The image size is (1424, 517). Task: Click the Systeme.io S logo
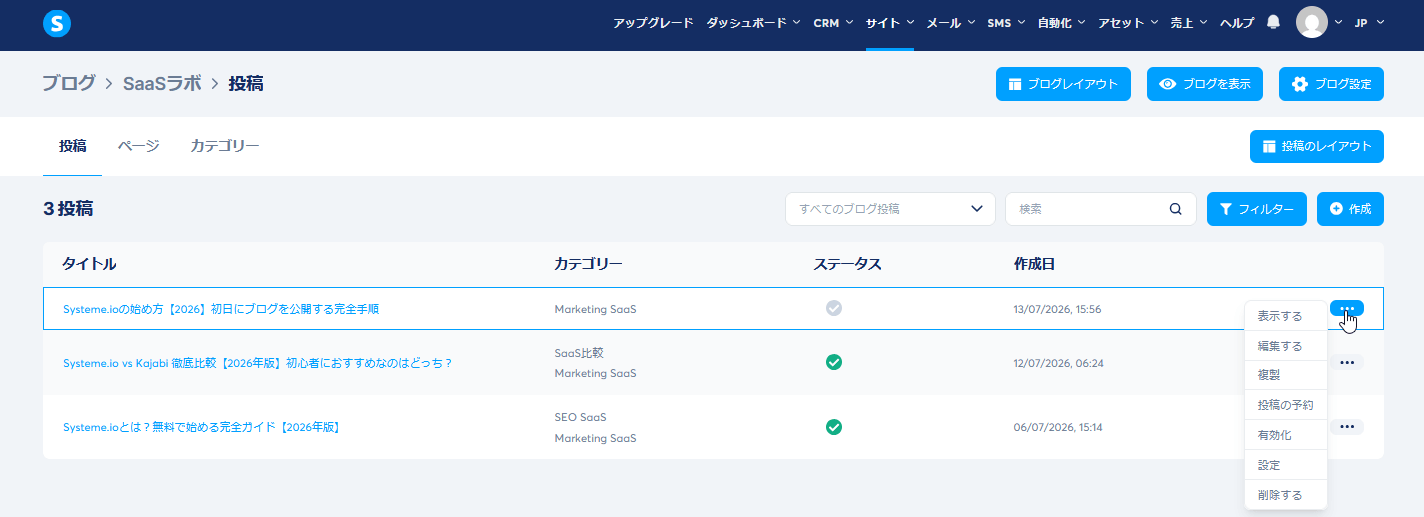(x=57, y=24)
